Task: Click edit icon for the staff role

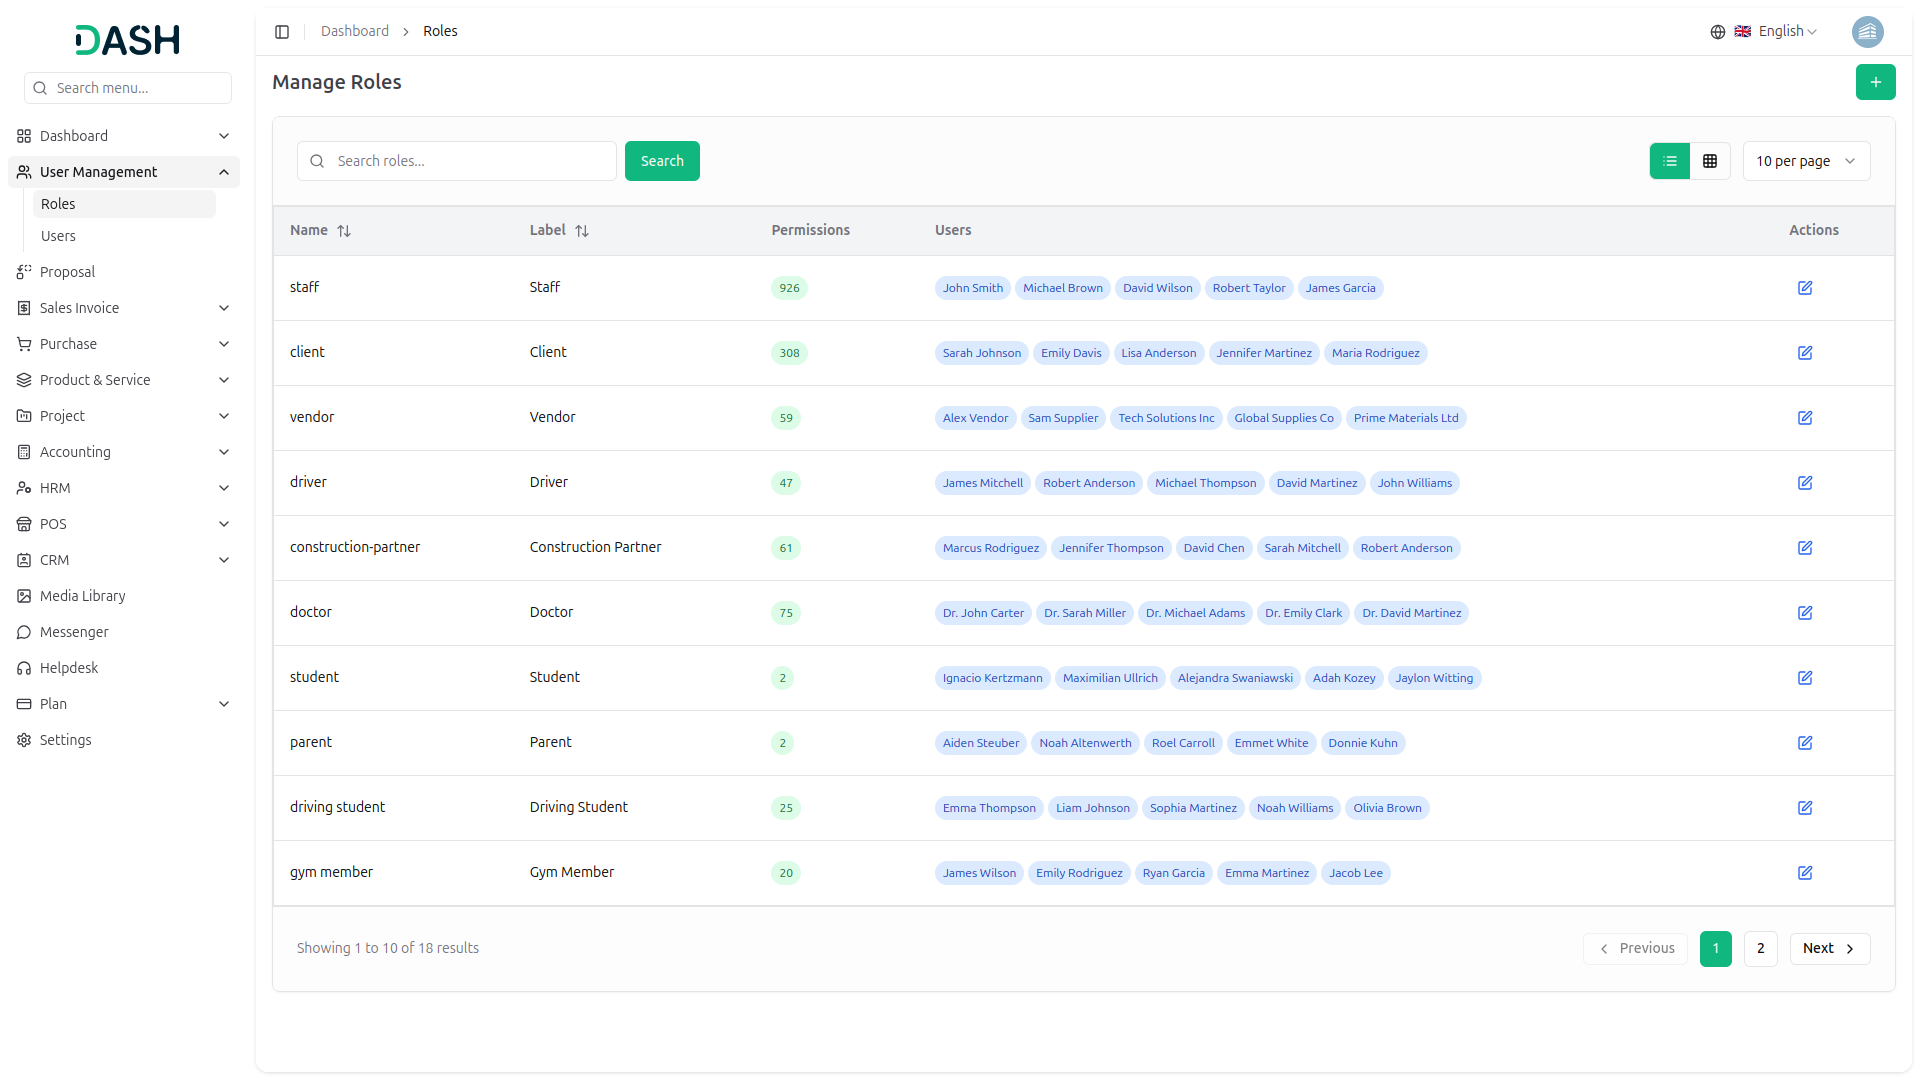Action: pyautogui.click(x=1805, y=288)
